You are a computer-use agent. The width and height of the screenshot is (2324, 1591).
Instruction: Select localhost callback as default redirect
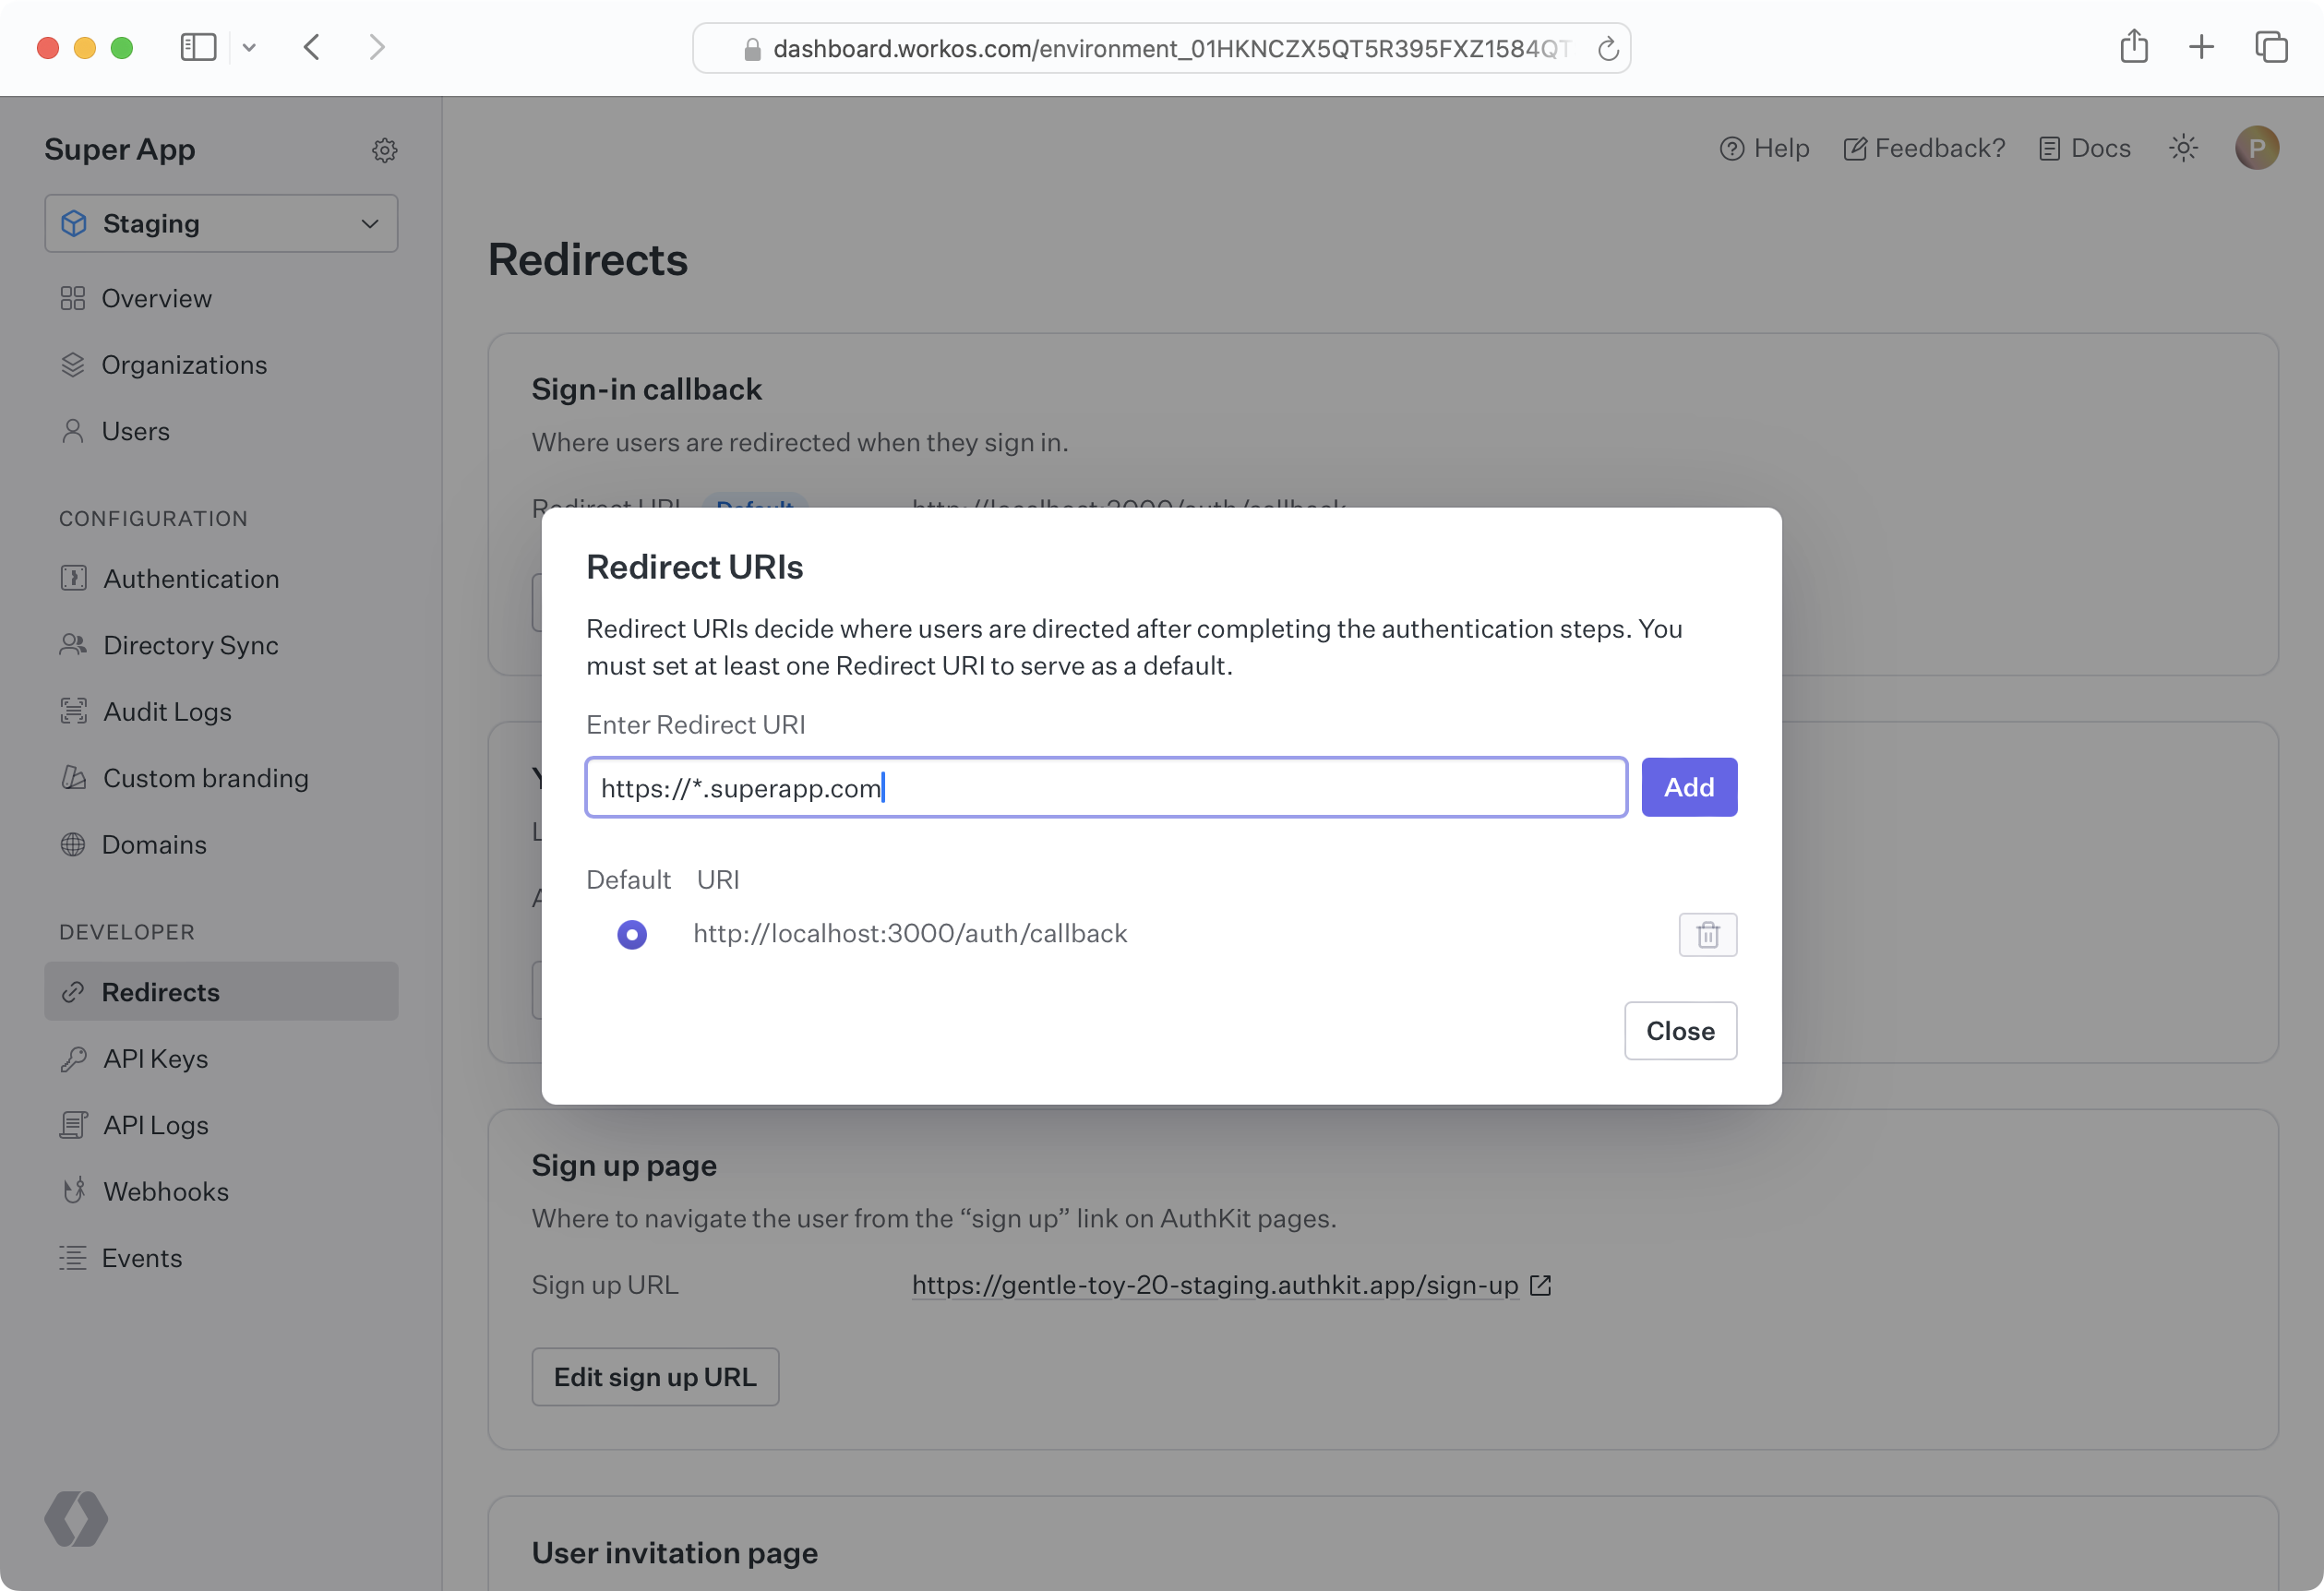pyautogui.click(x=632, y=934)
